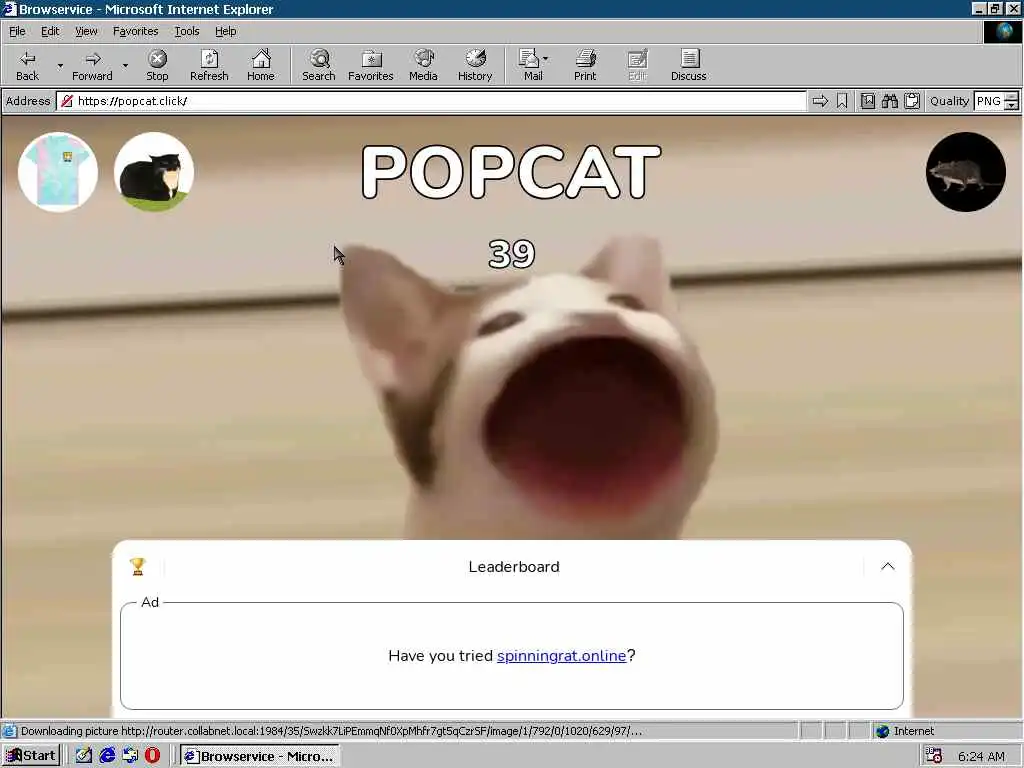Click the notepad quick launch icon
Viewport: 1024px width, 768px height.
[84, 756]
